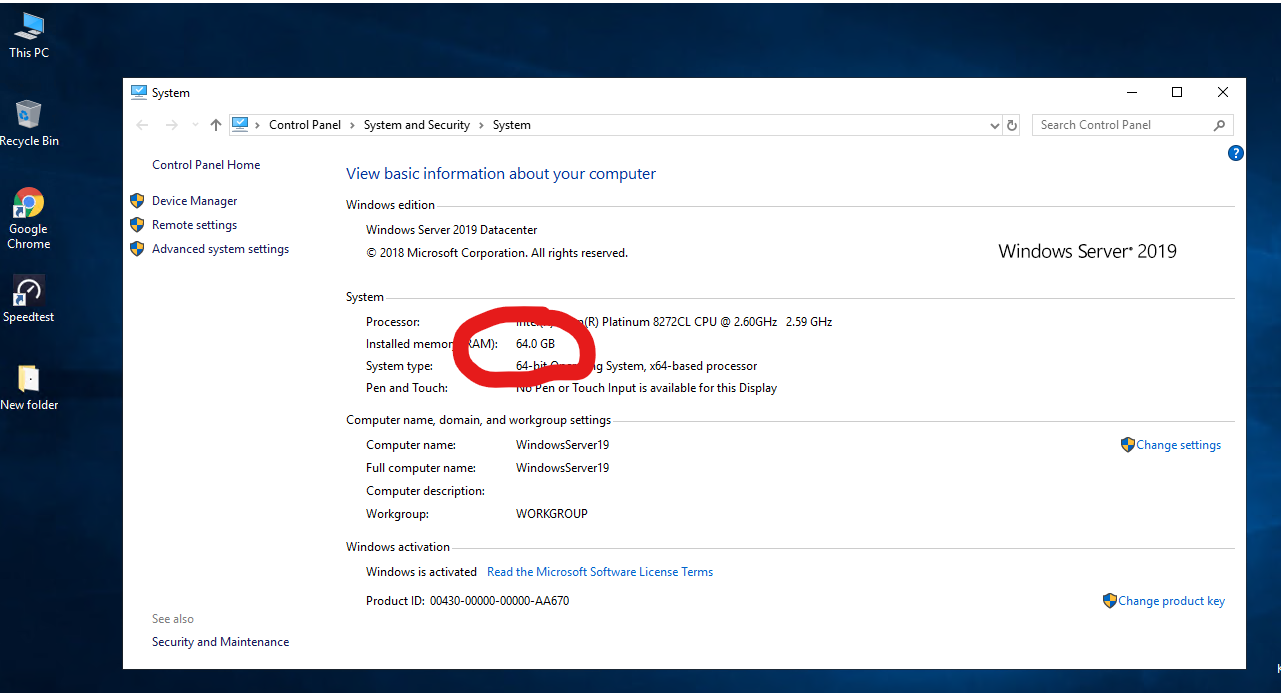The width and height of the screenshot is (1281, 693).
Task: Click shield icon beside Device Manager
Action: pos(138,201)
